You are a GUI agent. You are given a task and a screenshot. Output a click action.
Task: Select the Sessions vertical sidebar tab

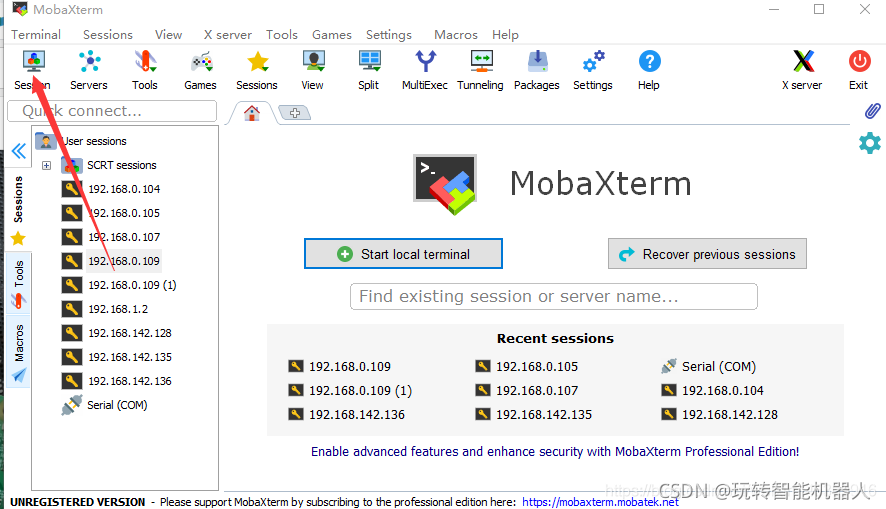19,209
